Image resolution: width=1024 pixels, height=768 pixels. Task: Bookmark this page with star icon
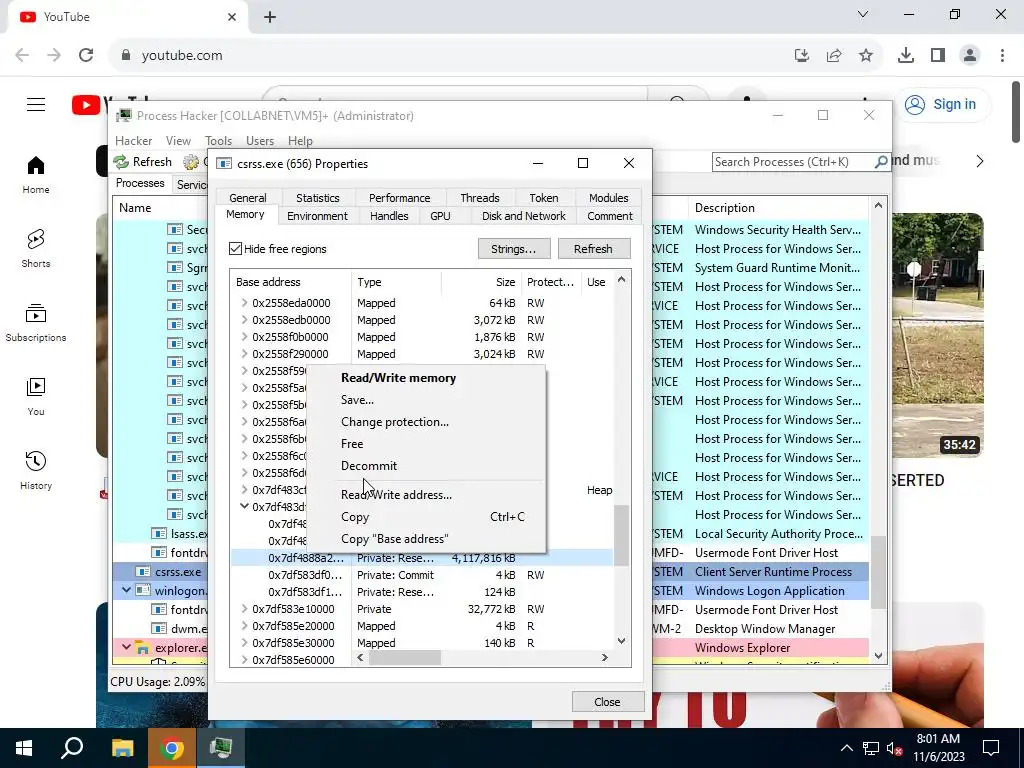click(x=866, y=56)
